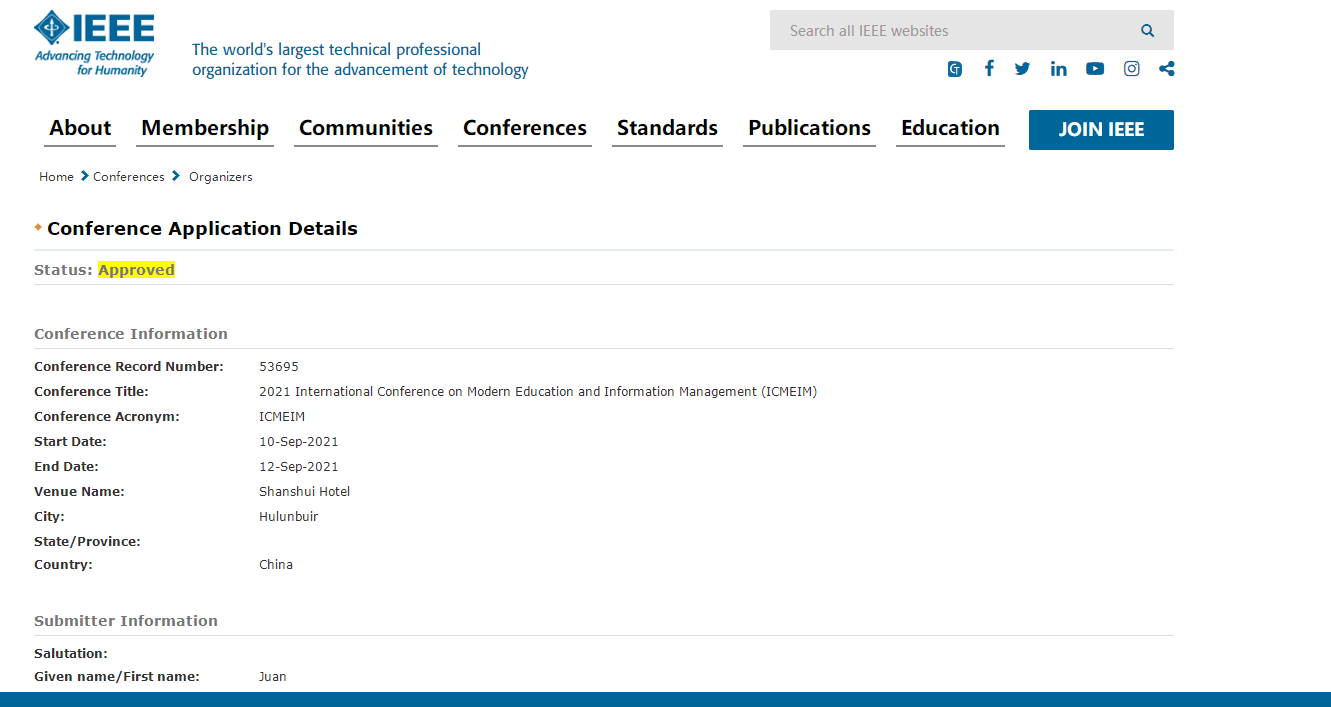Click country value China
The width and height of the screenshot is (1331, 707).
[276, 565]
